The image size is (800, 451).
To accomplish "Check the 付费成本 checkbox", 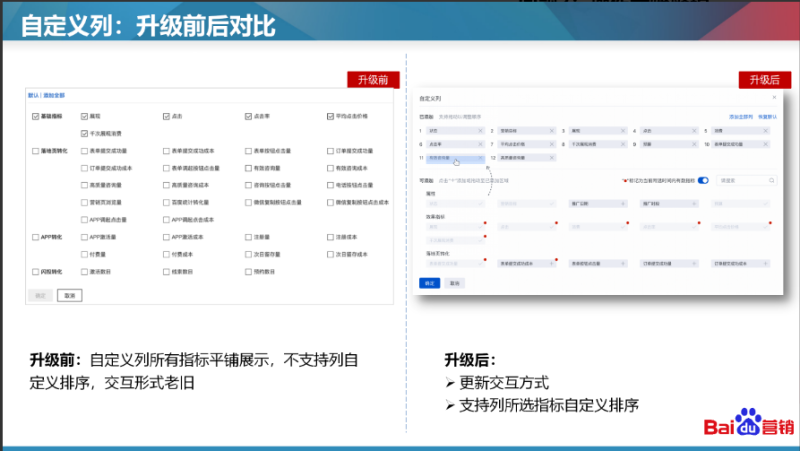I will tap(166, 255).
